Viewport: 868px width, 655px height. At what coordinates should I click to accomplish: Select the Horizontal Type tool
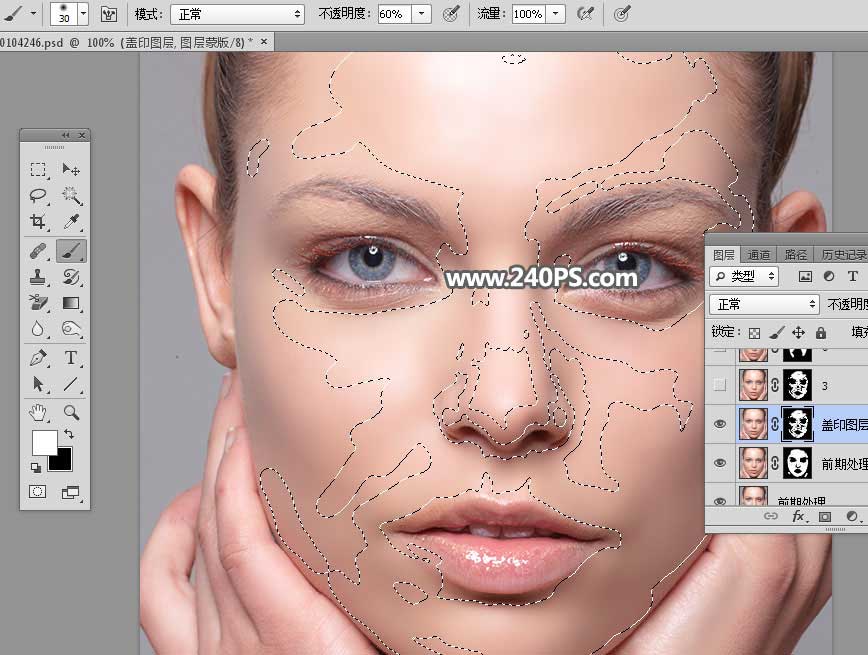[69, 358]
